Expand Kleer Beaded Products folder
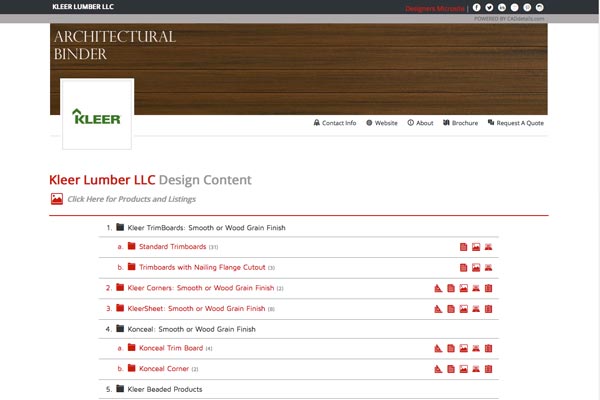 (x=120, y=389)
